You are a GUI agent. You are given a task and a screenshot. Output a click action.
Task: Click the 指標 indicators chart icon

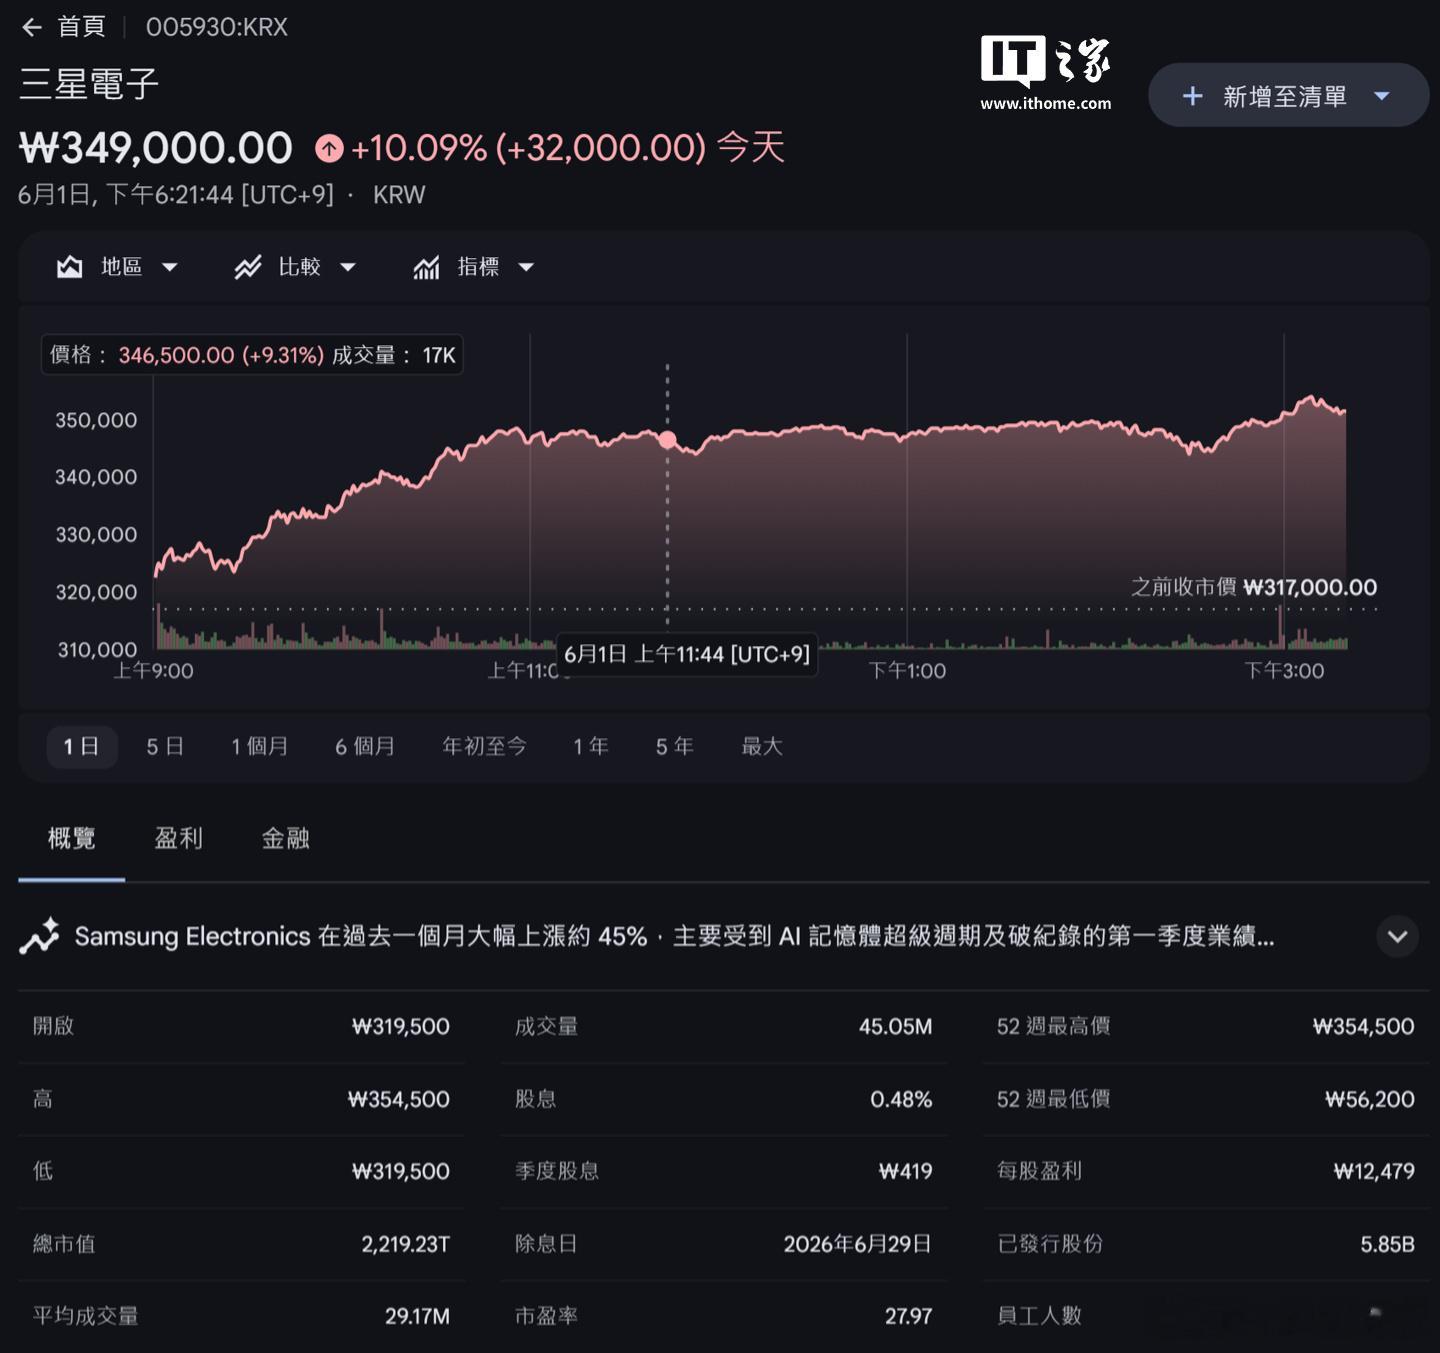[x=427, y=267]
